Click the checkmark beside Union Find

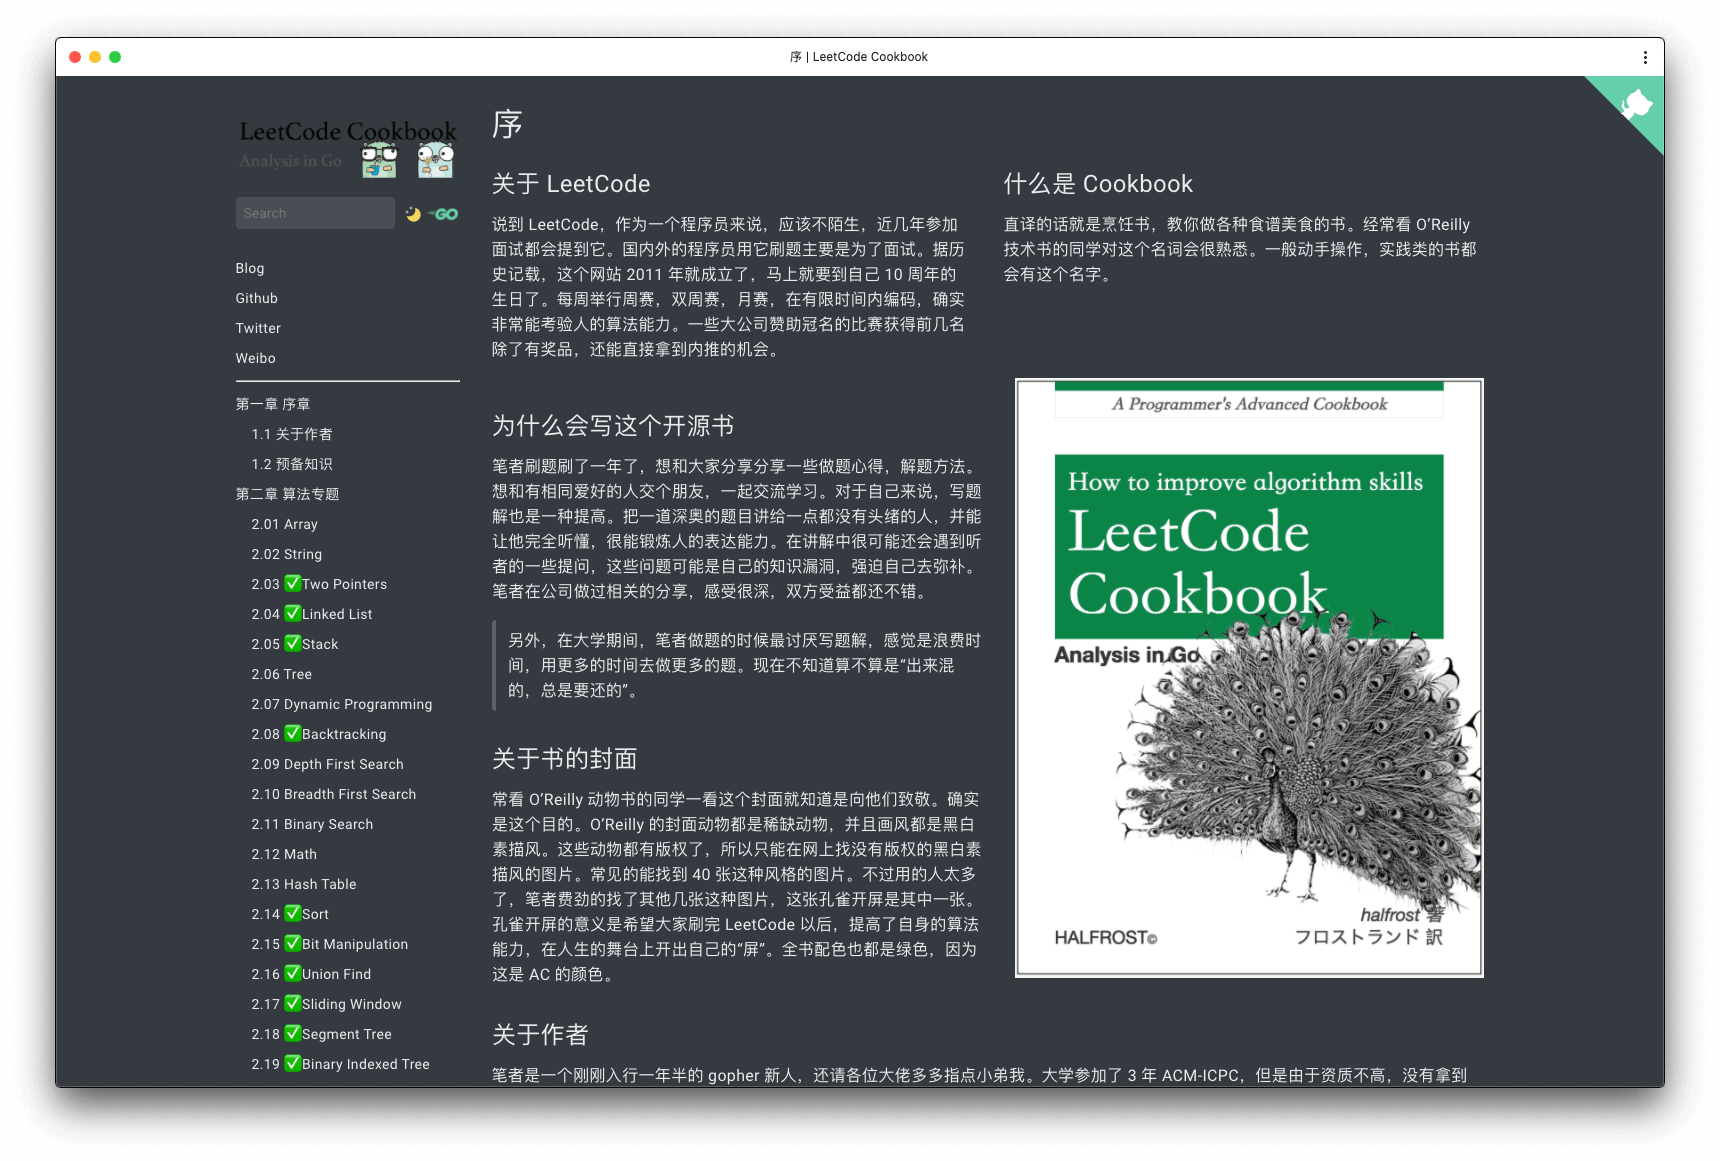tap(293, 973)
